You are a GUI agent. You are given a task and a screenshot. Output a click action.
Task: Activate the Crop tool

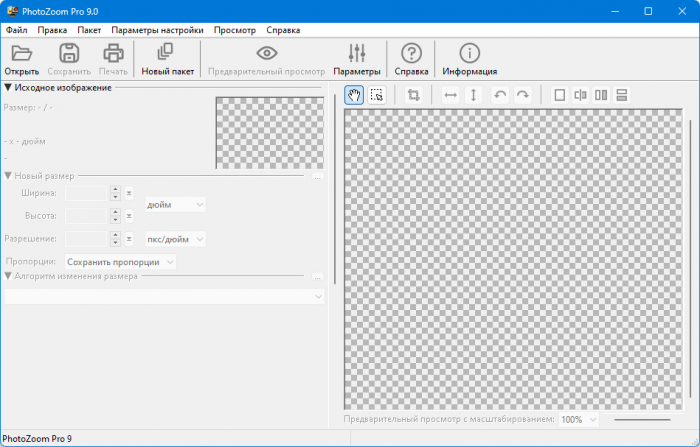413,95
